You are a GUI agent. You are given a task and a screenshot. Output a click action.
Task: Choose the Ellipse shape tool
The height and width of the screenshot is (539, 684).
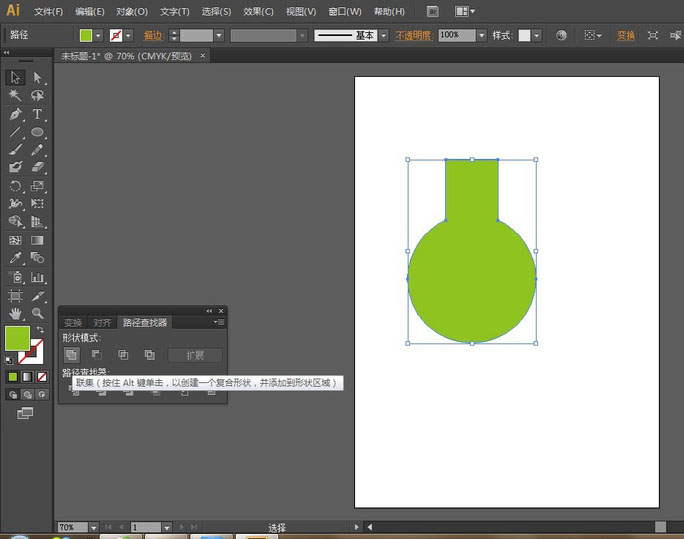pos(38,132)
